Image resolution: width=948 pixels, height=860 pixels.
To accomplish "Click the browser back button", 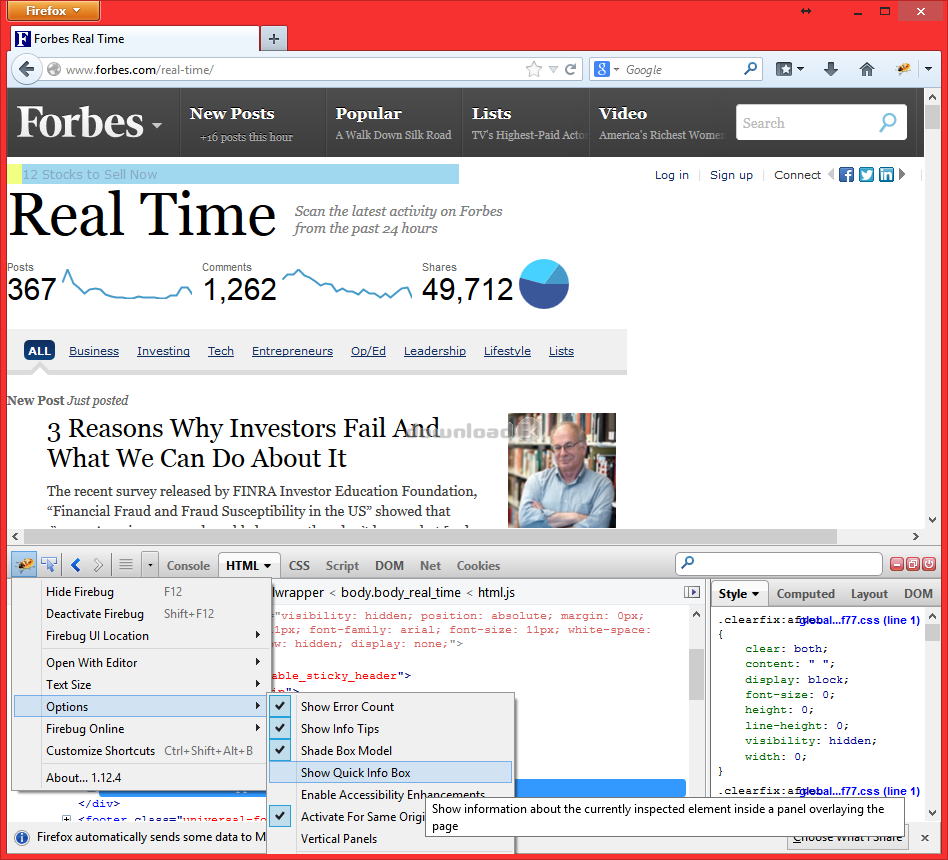I will pyautogui.click(x=26, y=69).
